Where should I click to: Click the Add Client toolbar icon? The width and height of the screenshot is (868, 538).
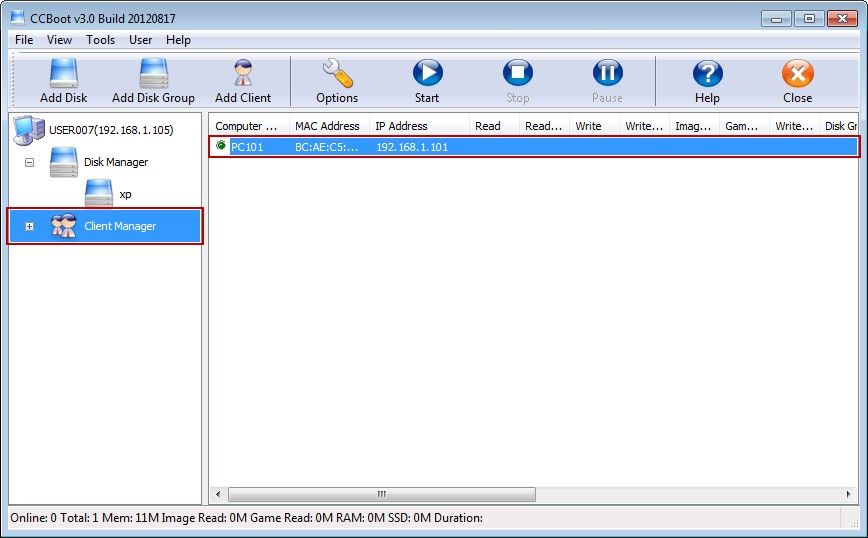(243, 74)
